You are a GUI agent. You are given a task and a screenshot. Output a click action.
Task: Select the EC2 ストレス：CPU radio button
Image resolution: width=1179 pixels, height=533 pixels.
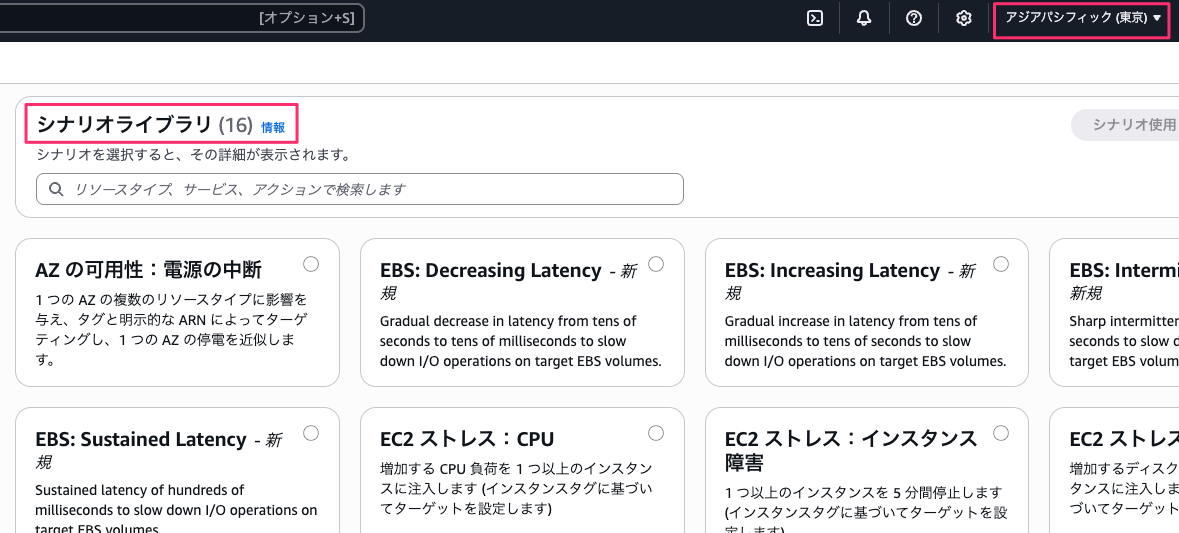[656, 433]
